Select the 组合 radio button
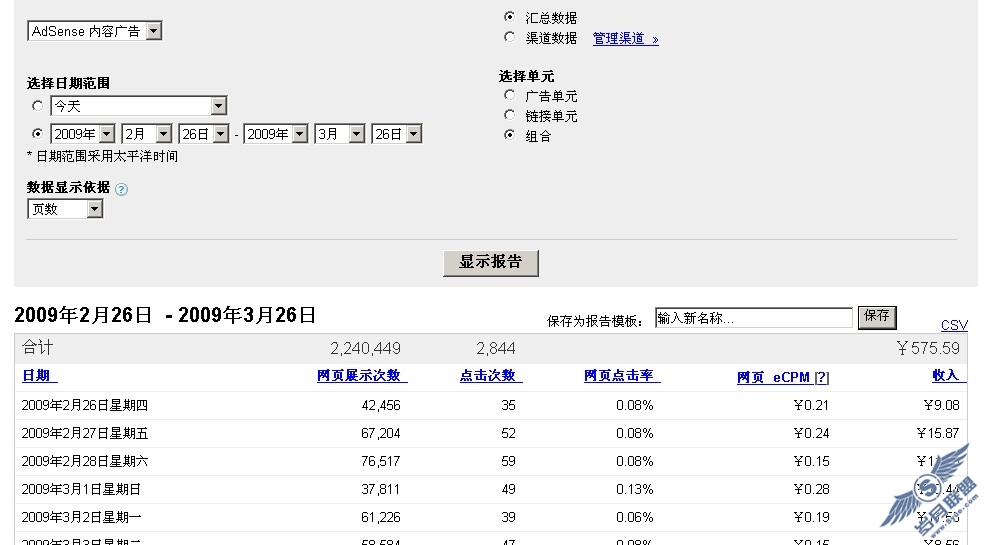This screenshot has height=545, width=984. [x=509, y=135]
